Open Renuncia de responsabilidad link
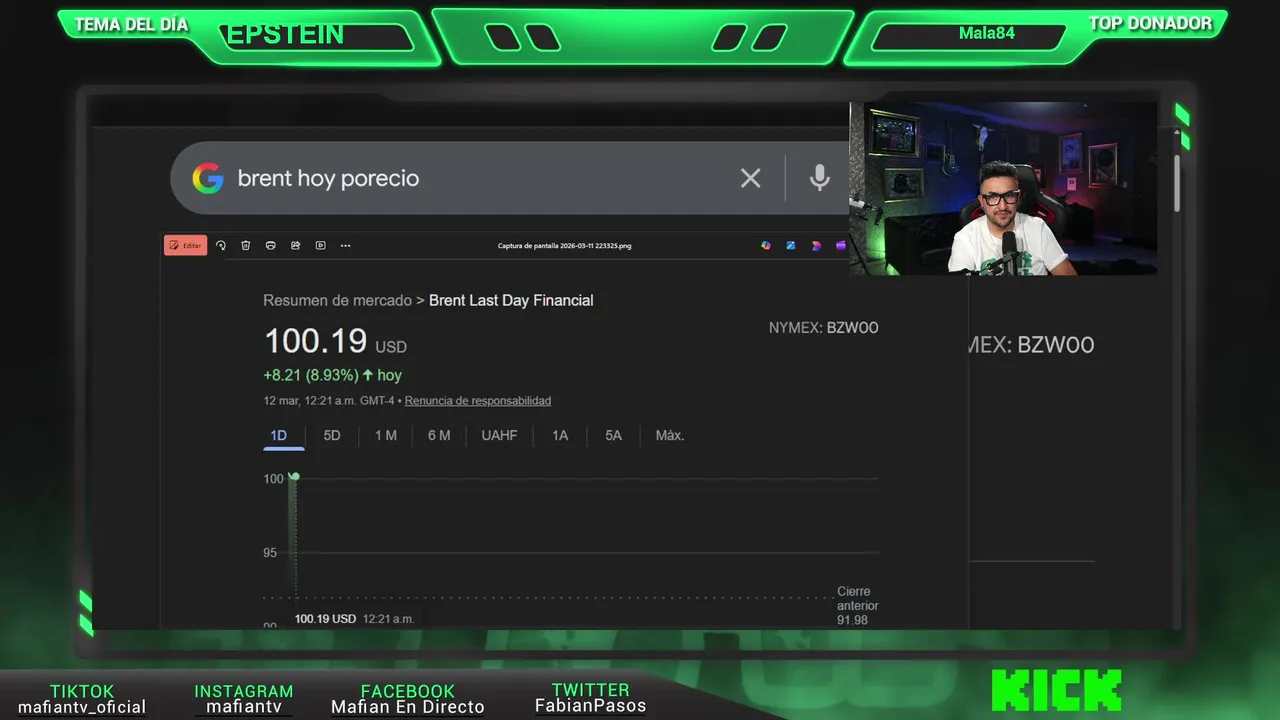The image size is (1280, 720). pos(478,401)
